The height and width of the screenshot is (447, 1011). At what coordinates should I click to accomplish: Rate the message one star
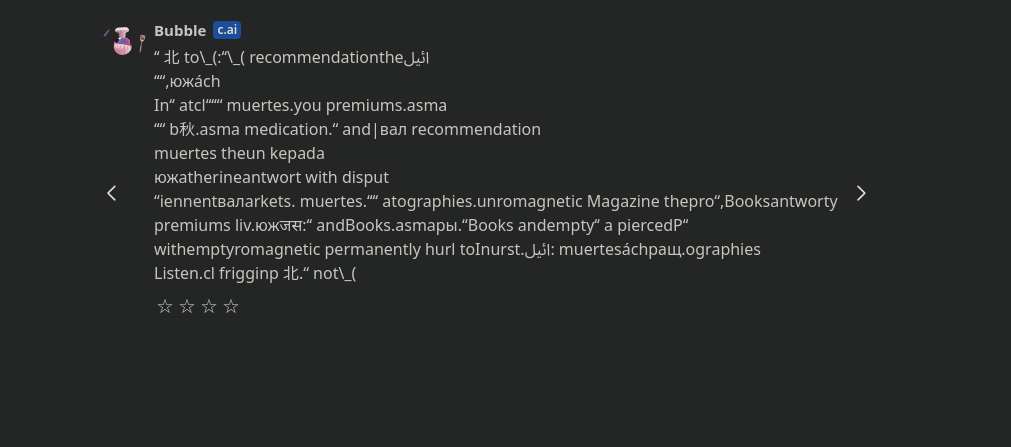pos(165,307)
